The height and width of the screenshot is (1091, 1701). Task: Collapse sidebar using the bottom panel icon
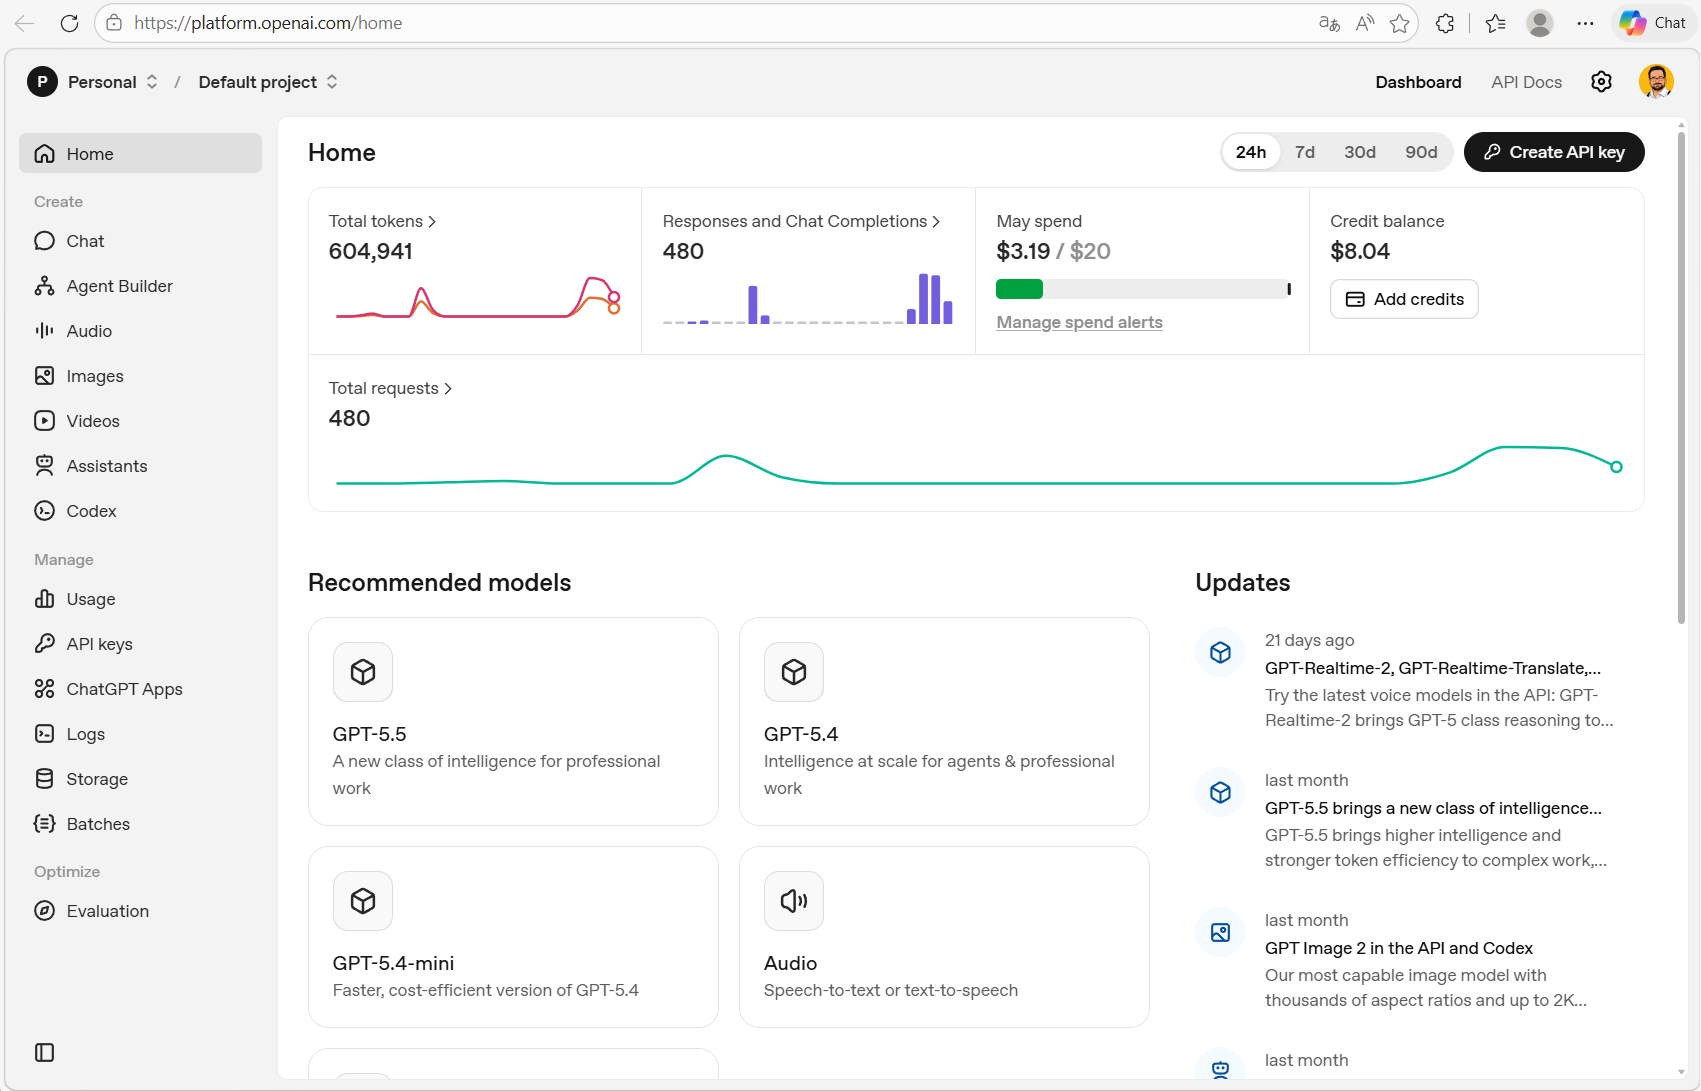(44, 1052)
